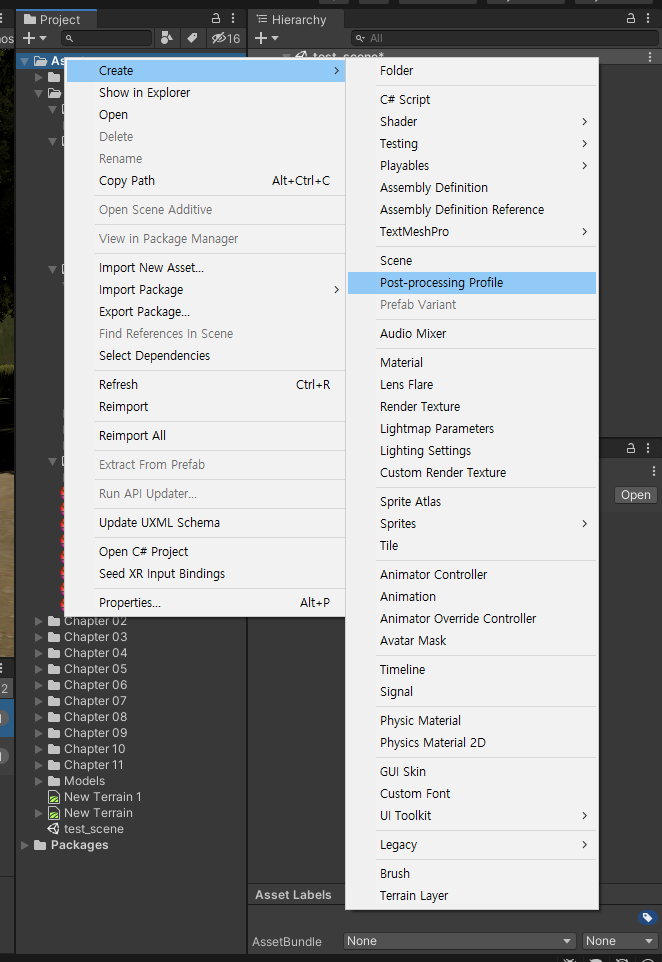This screenshot has height=962, width=662.
Task: Click Open C# Project menu item
Action: pyautogui.click(x=206, y=552)
